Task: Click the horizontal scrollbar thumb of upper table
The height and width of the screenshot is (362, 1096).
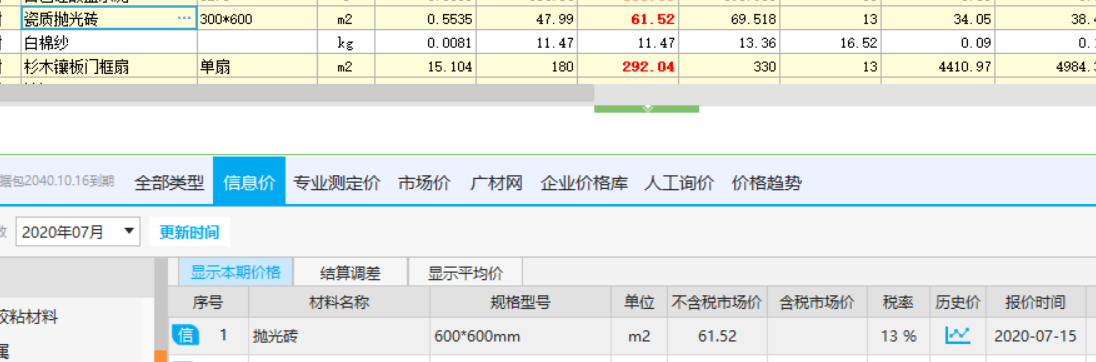Action: click(x=296, y=94)
